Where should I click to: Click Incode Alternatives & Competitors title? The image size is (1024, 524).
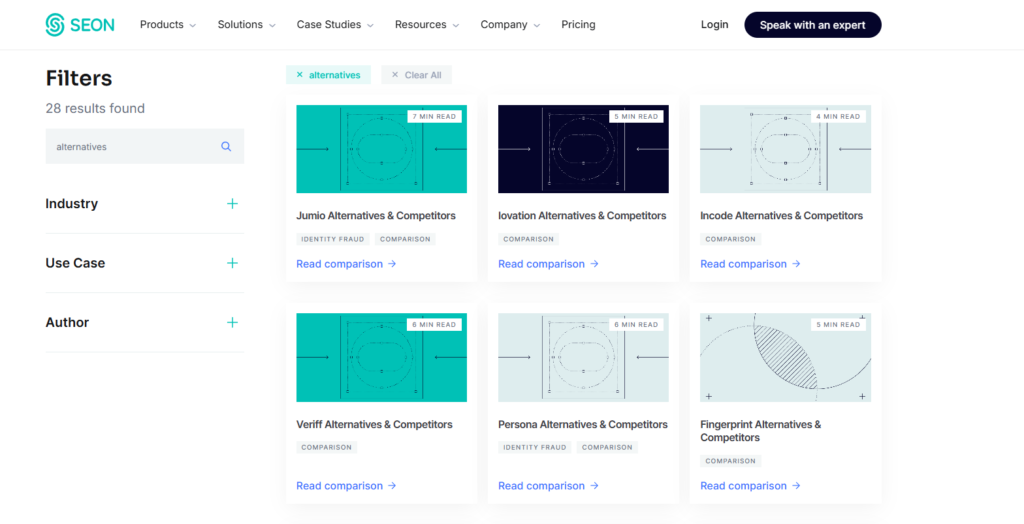pos(781,216)
